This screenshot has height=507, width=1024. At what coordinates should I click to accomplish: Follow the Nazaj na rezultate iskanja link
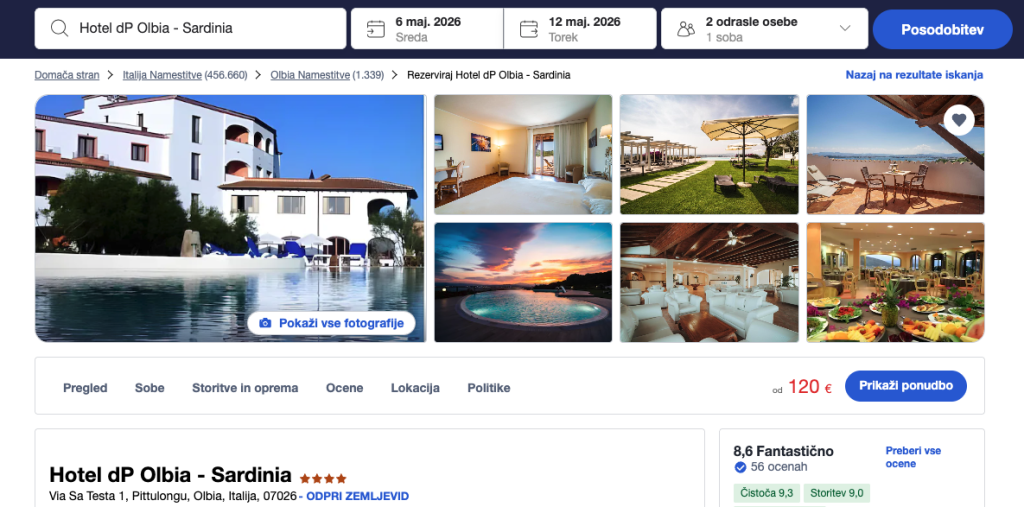[914, 75]
